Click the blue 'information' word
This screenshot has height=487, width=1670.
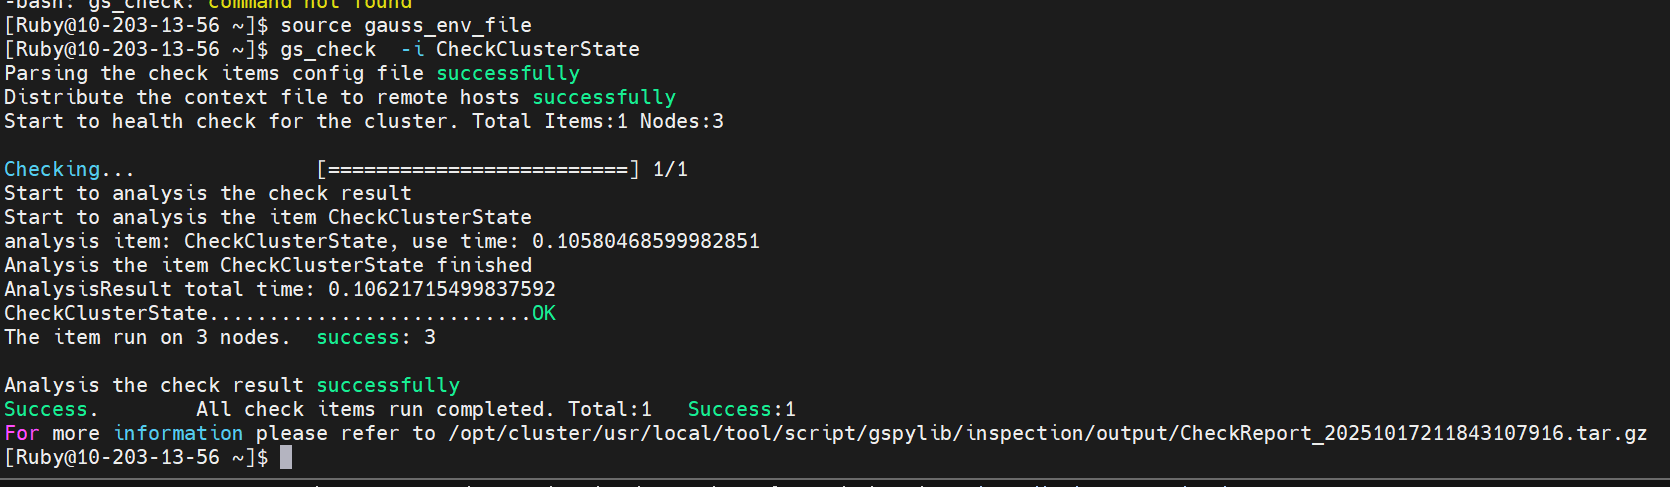tap(178, 434)
